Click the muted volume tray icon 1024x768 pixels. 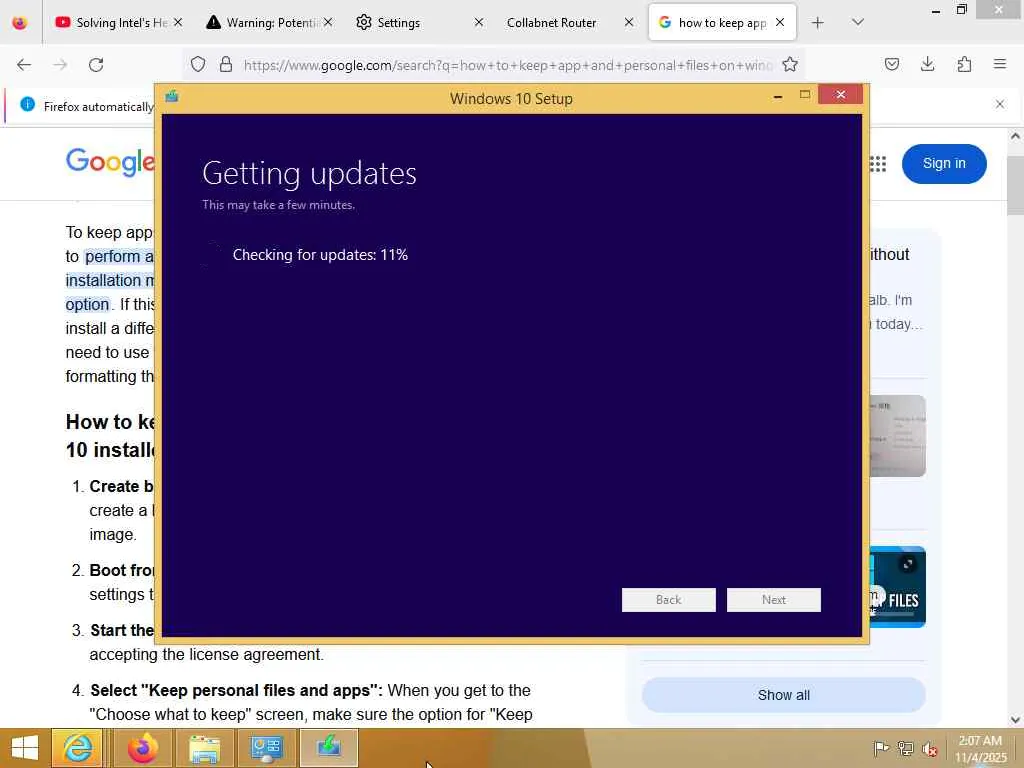(x=929, y=749)
